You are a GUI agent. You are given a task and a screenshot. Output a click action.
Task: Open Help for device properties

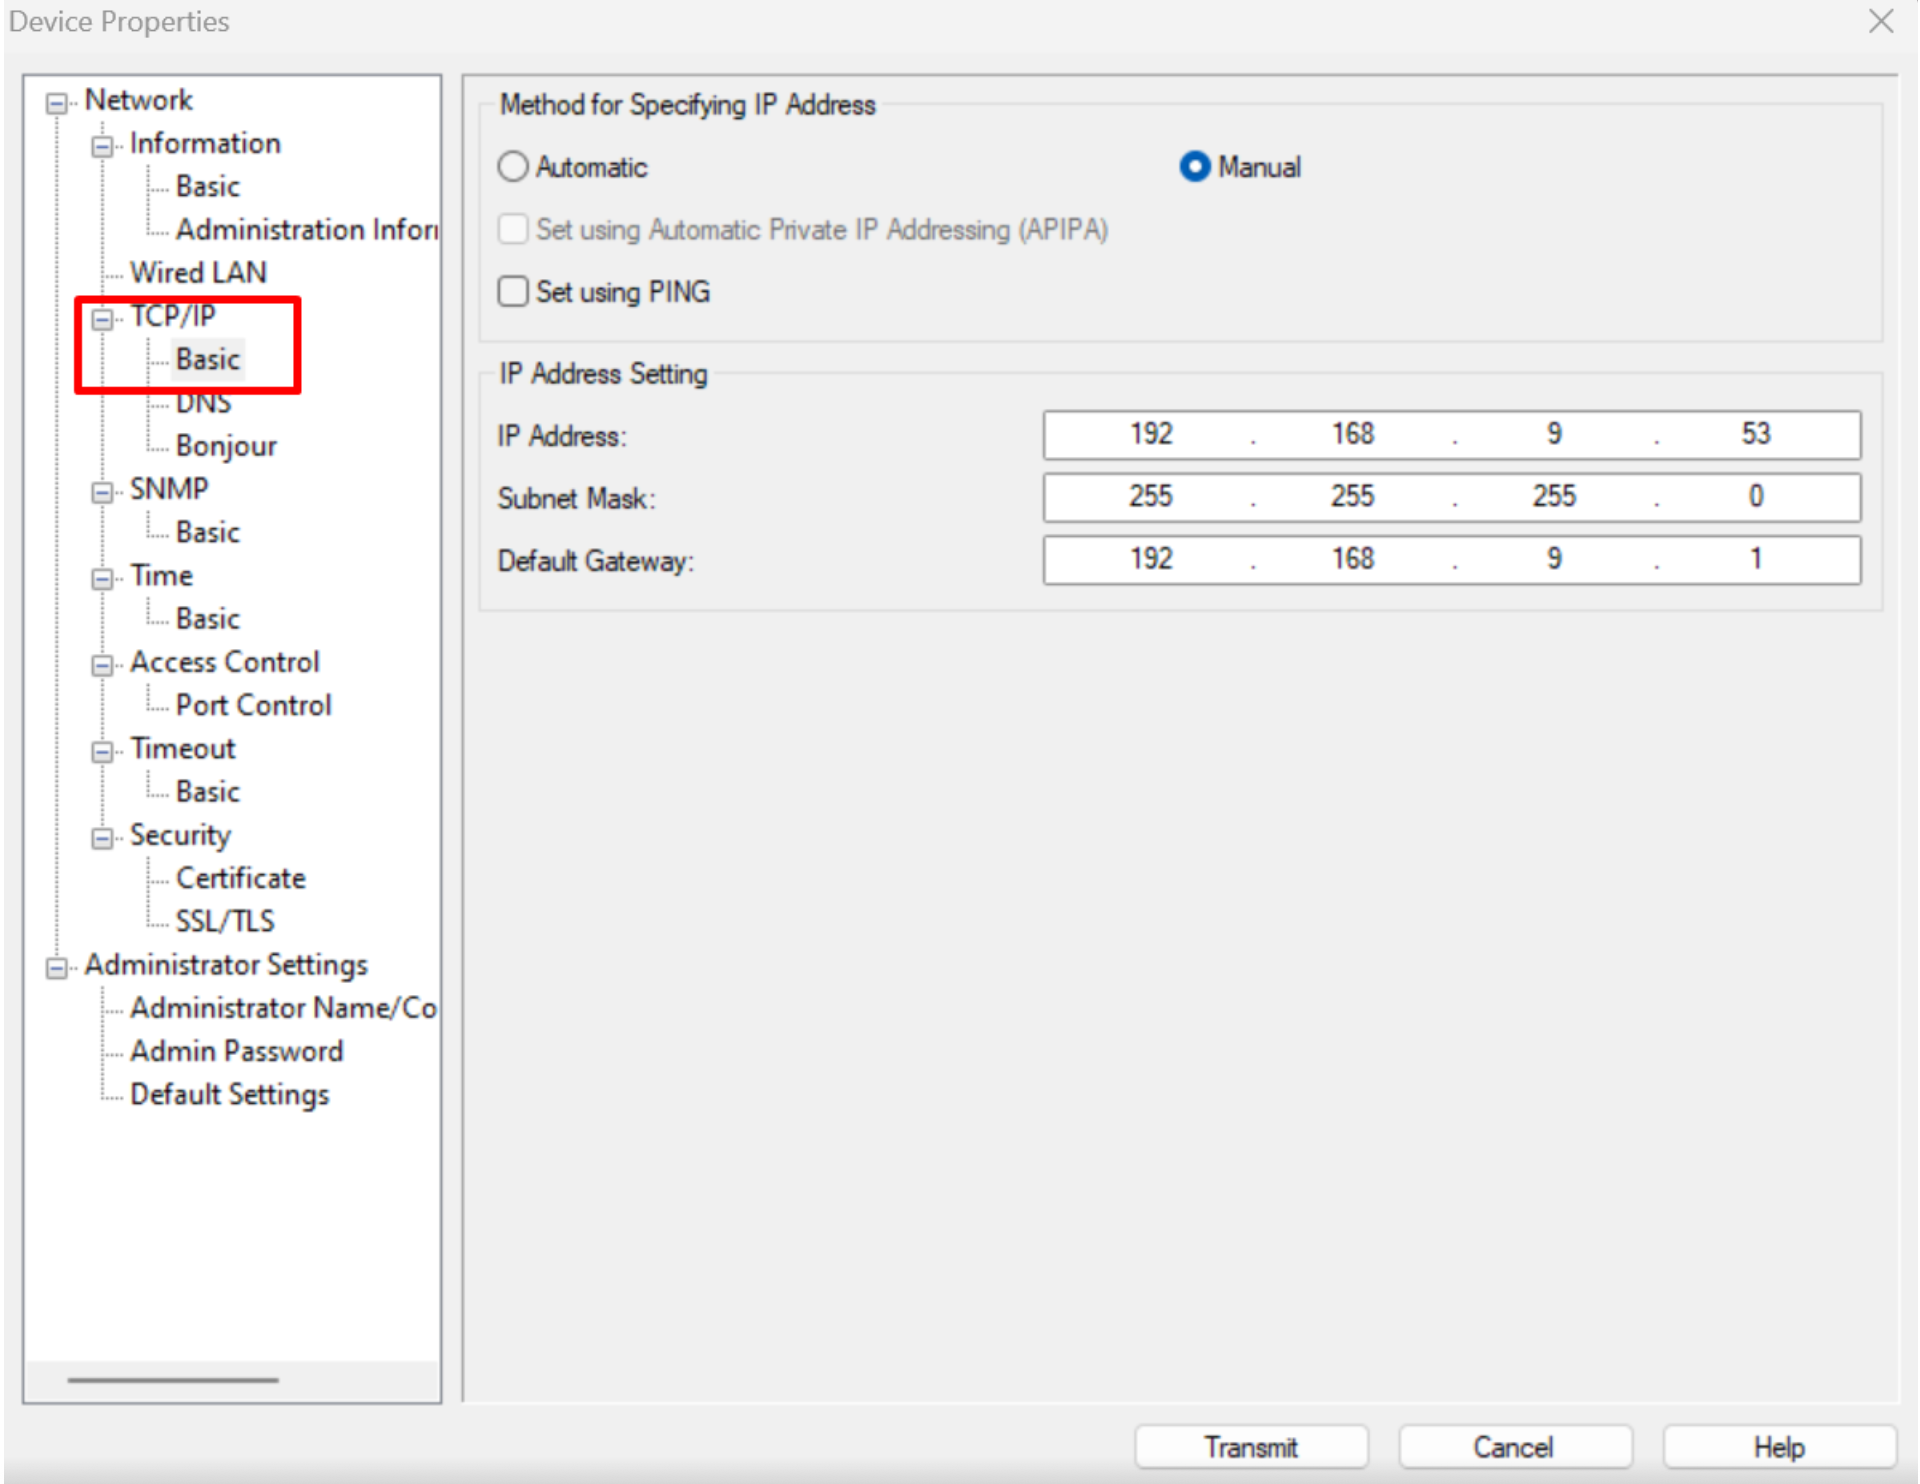(1778, 1447)
